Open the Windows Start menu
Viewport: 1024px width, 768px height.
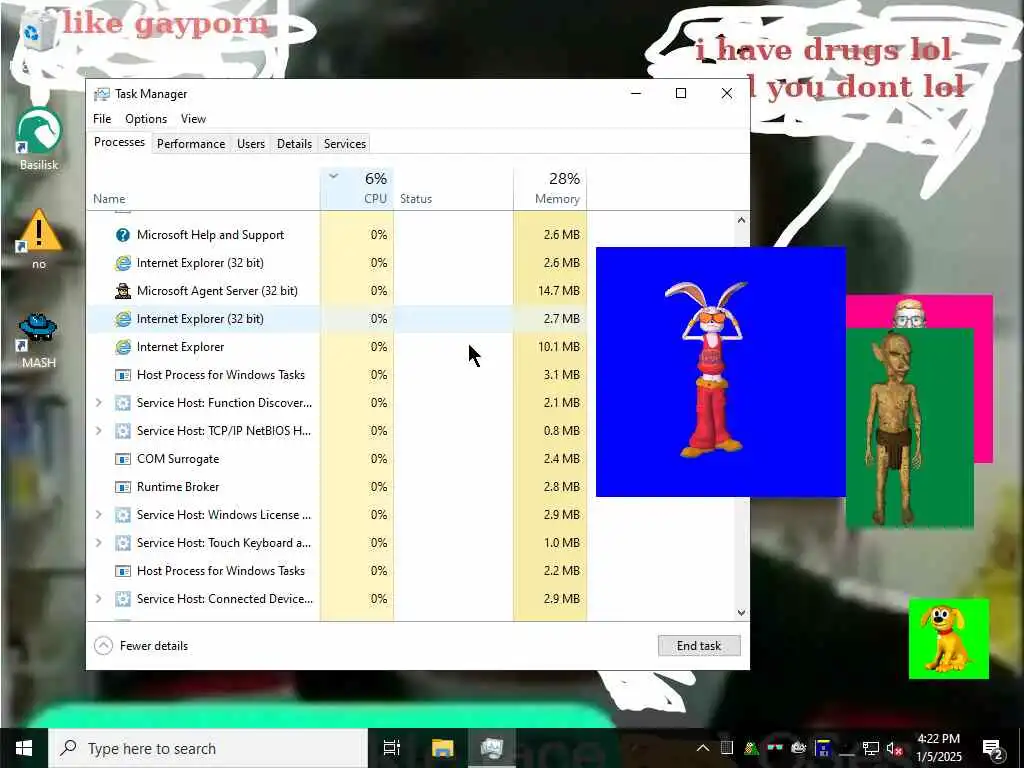24,748
